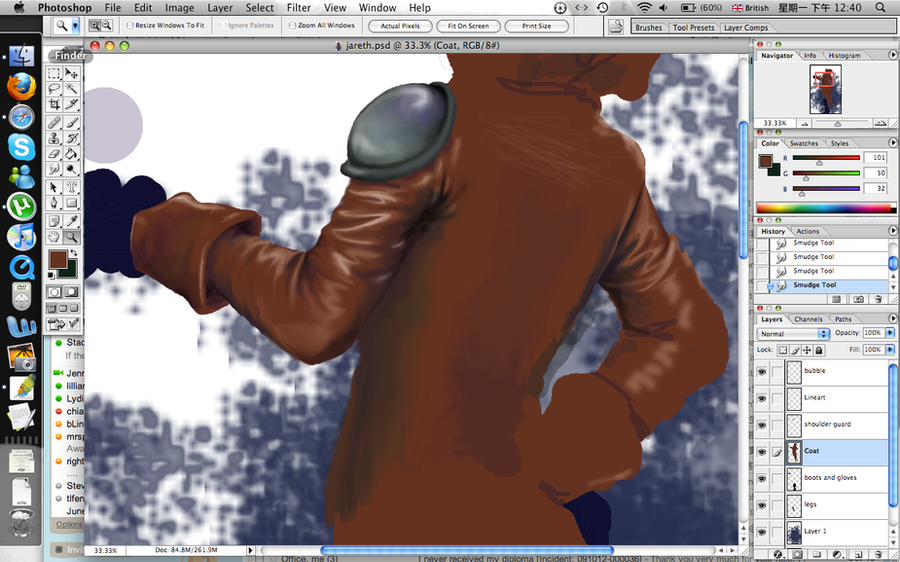Viewport: 900px width, 562px height.
Task: Select the Clone Stamp tool
Action: tap(54, 138)
